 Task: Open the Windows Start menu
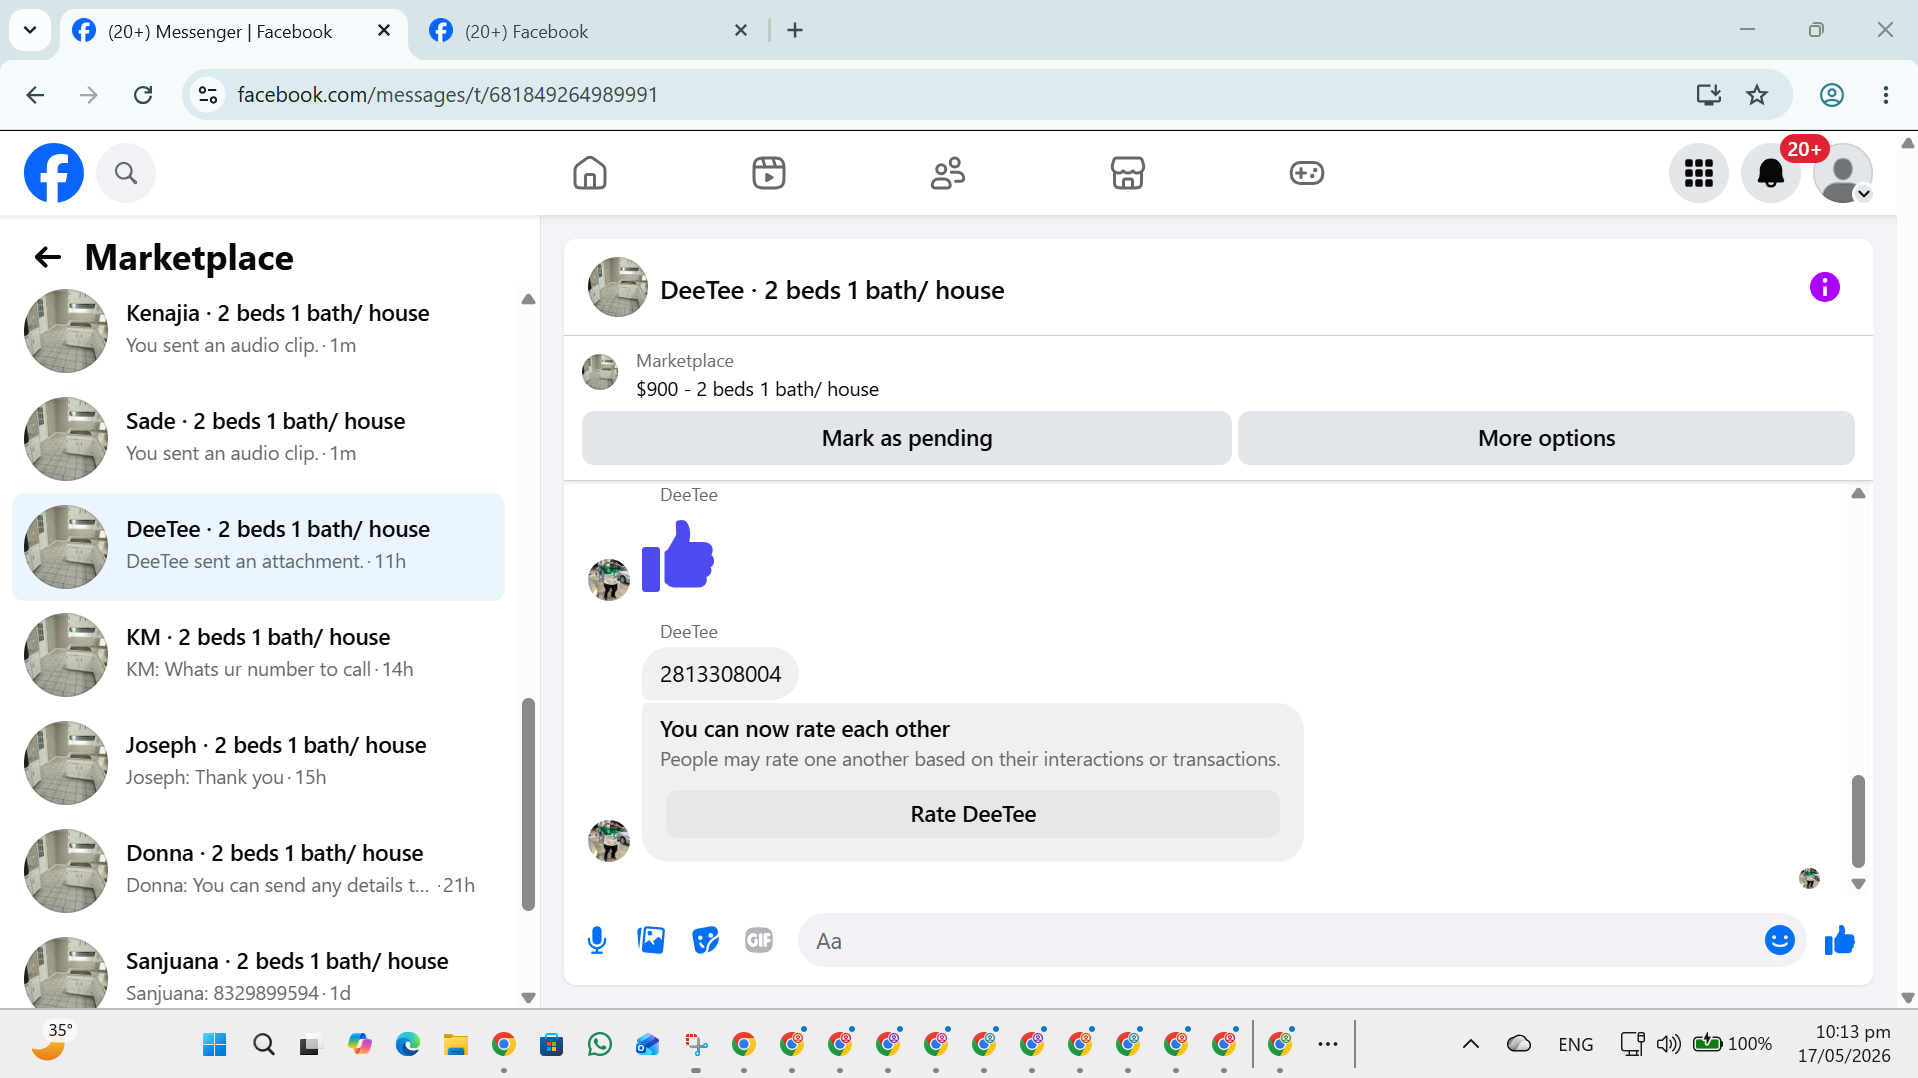[214, 1045]
